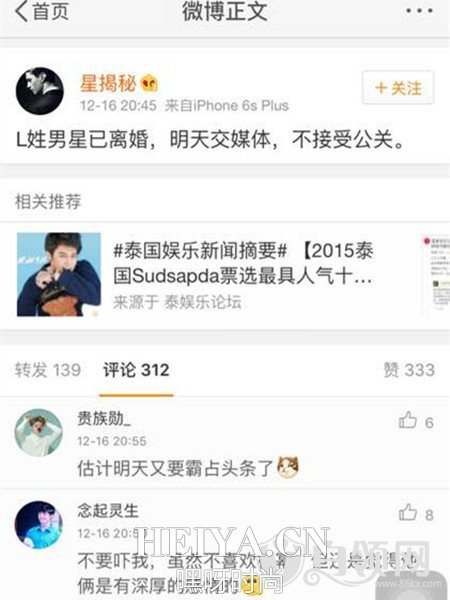
Task: Tap 赞 333 to like the post
Action: [409, 370]
